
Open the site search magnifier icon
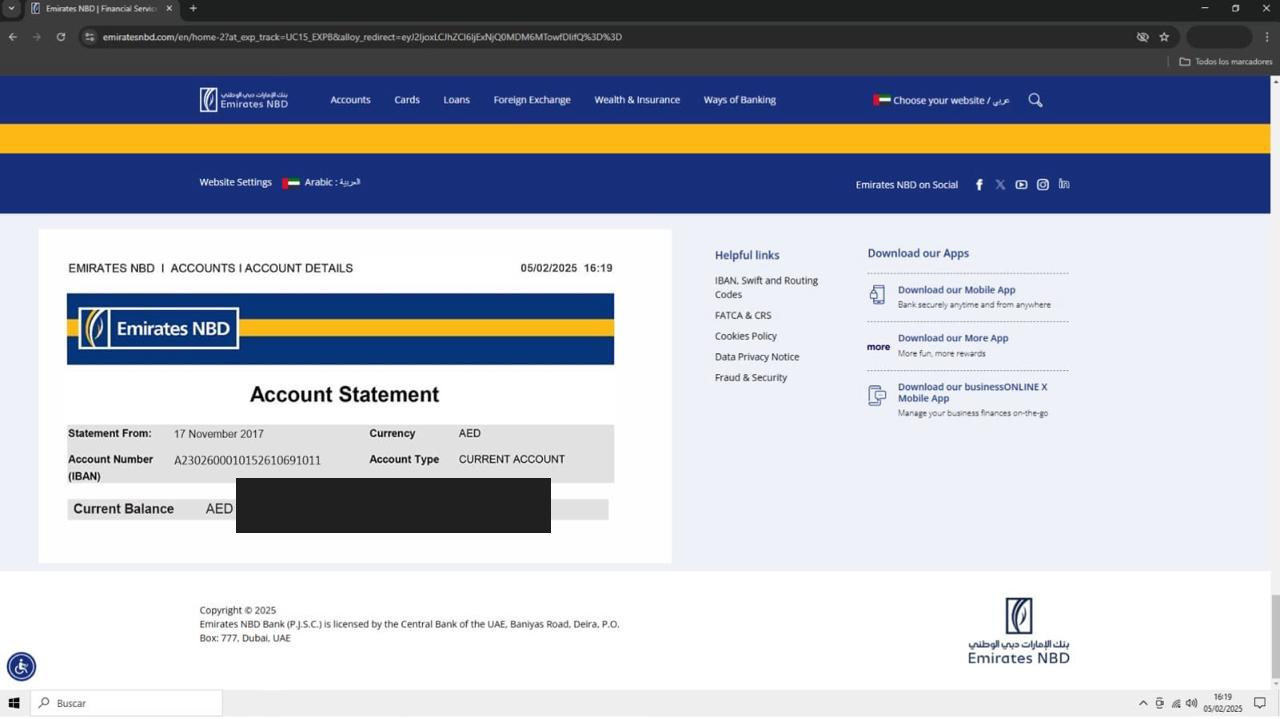(1035, 100)
